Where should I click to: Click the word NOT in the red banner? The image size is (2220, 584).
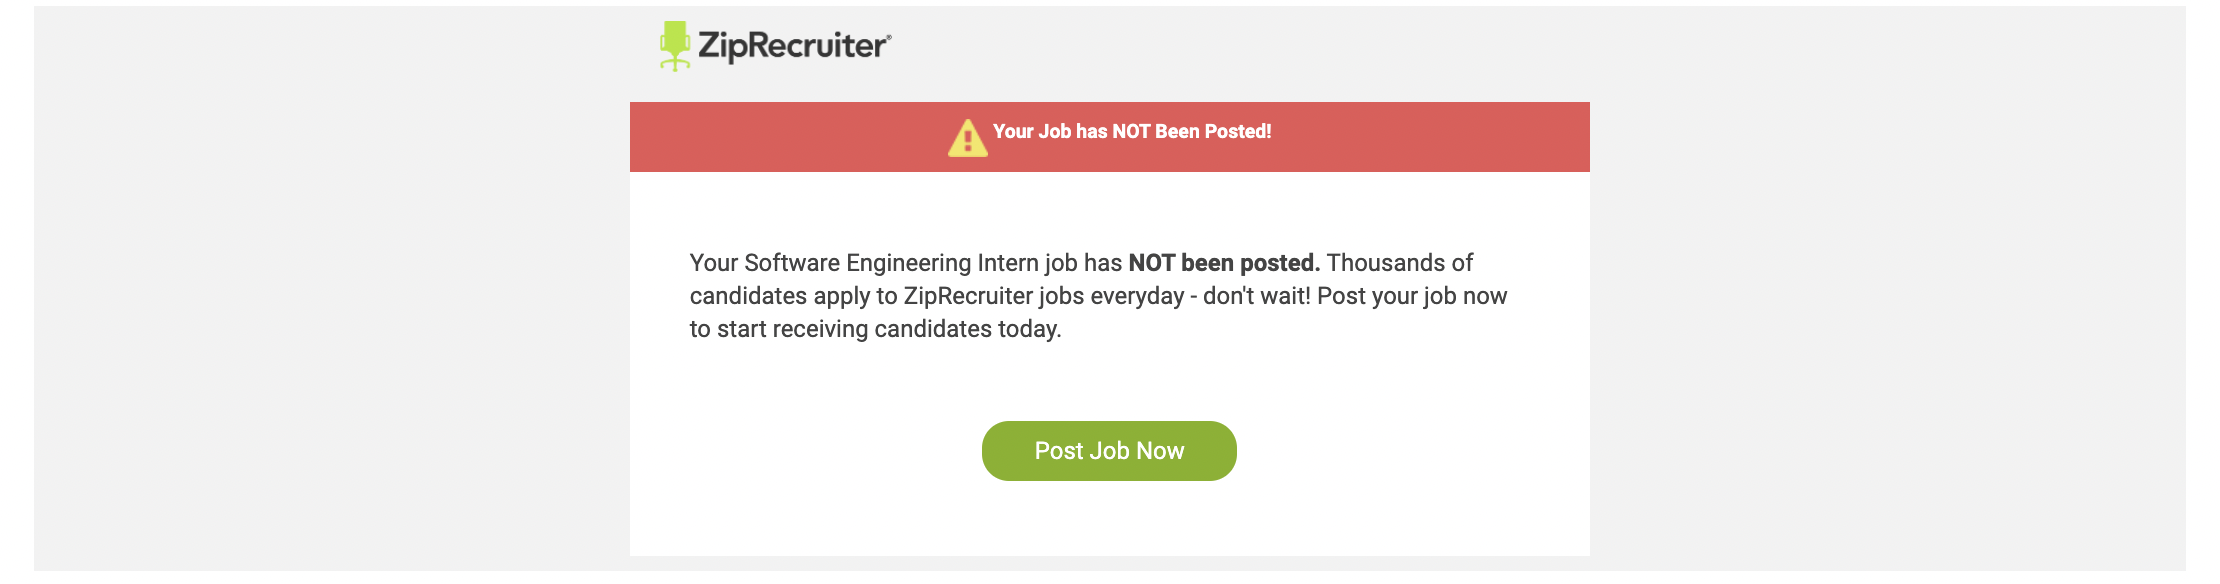click(1132, 131)
